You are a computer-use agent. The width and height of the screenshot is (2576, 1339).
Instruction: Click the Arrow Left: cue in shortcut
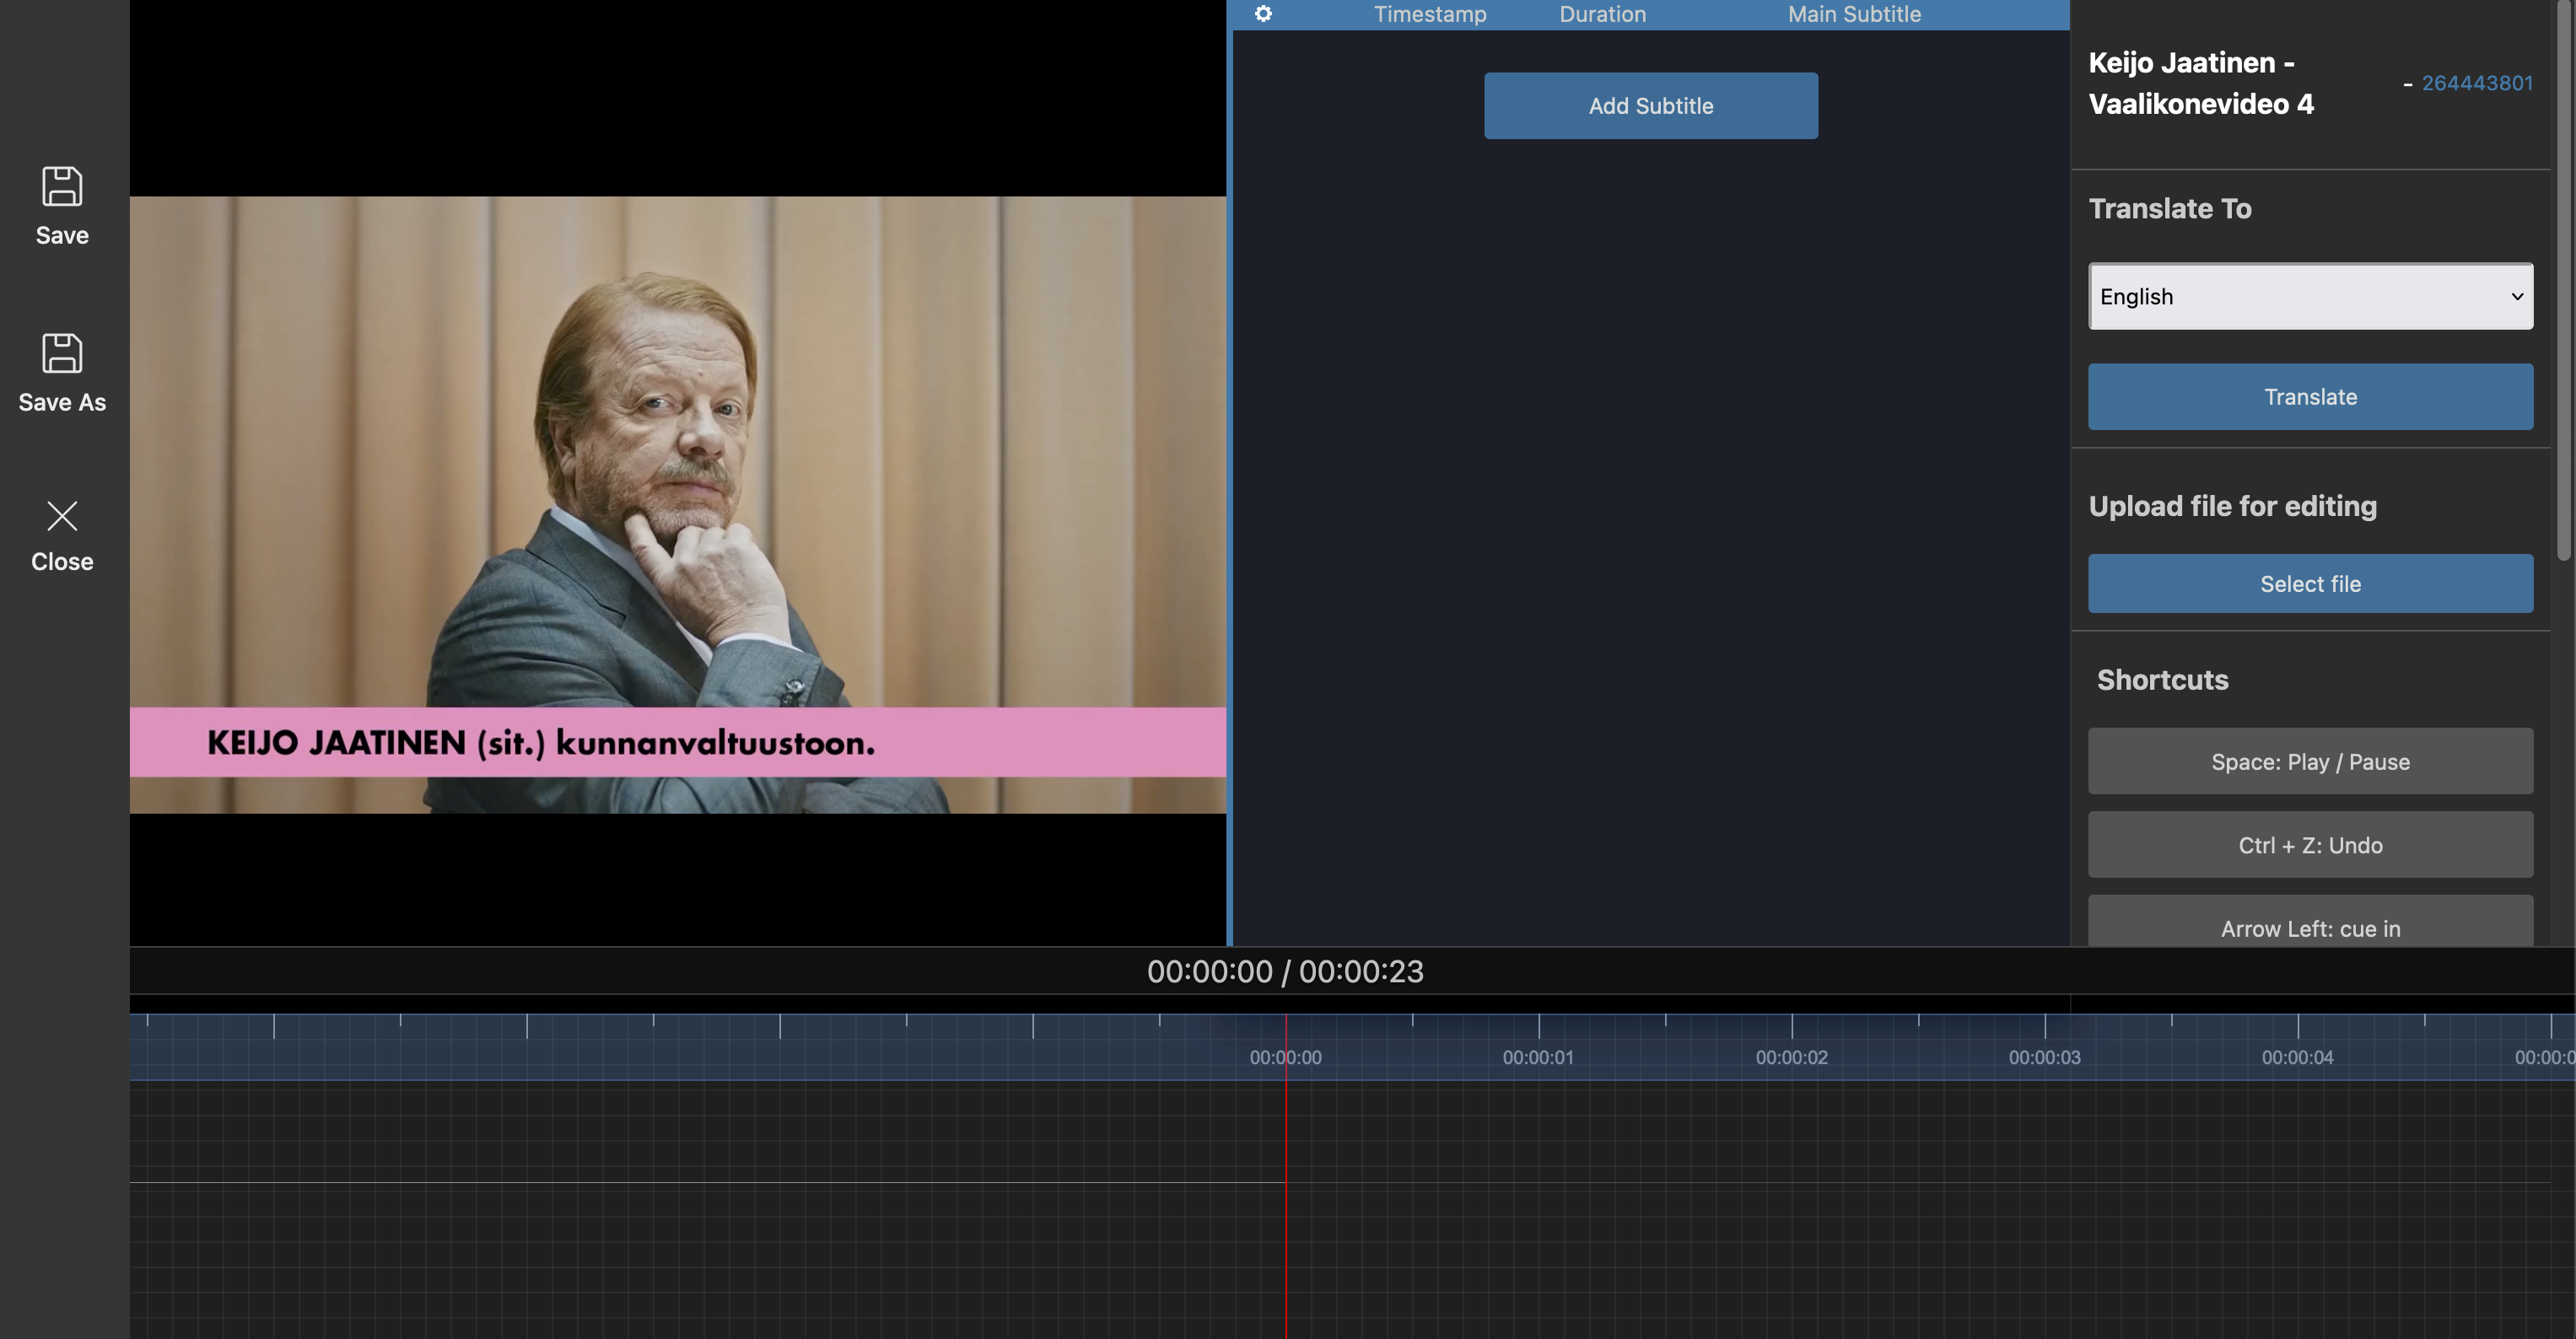(2310, 926)
